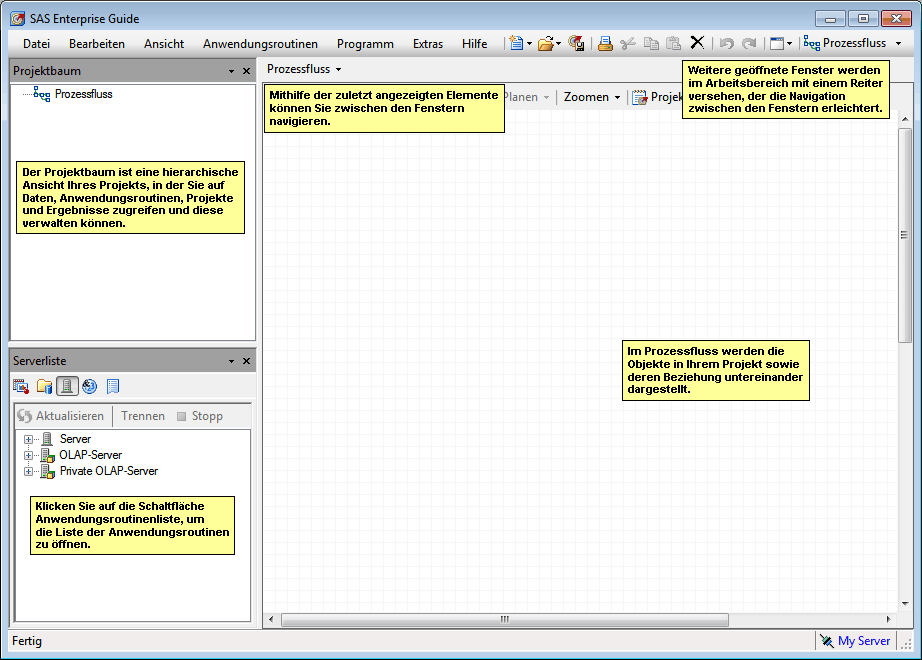Select the globe icon in the Serverliste toolbar

[88, 387]
